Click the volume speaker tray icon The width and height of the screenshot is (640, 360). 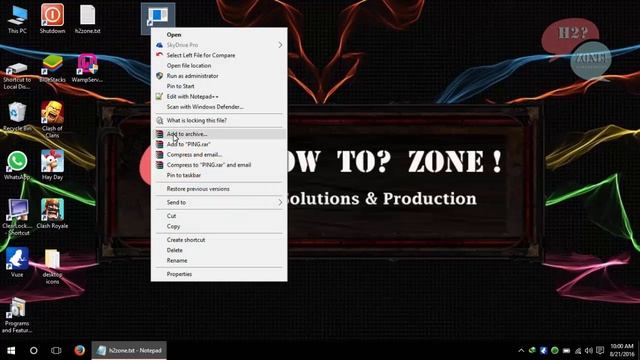[589, 350]
